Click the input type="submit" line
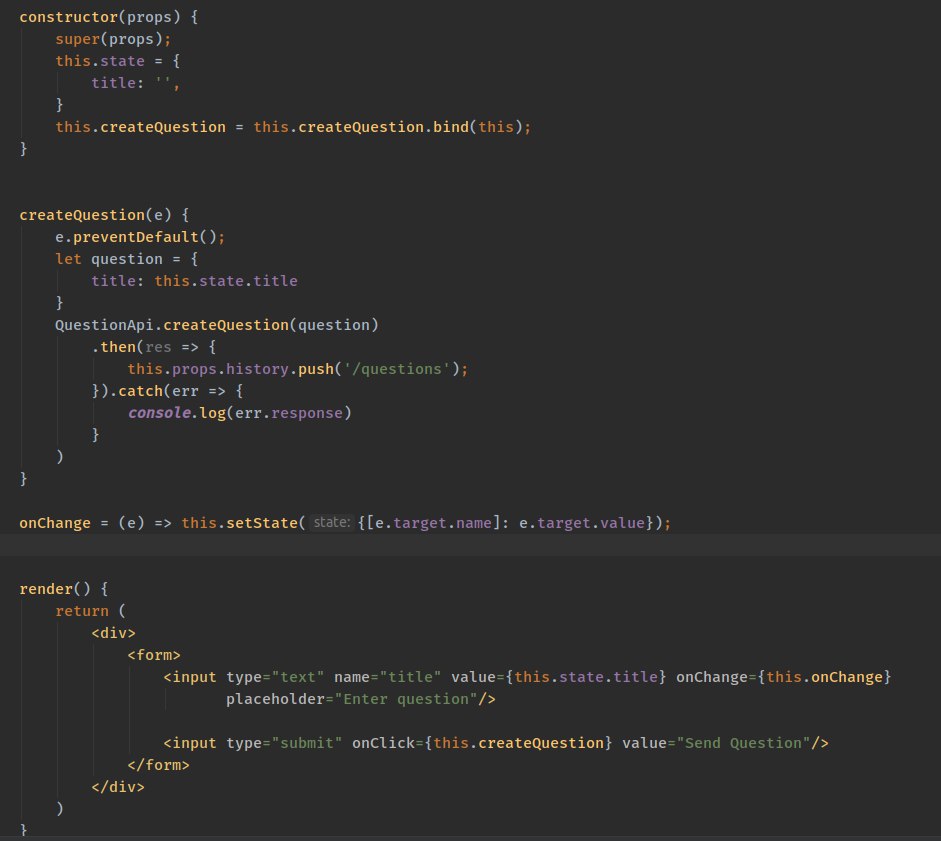Viewport: 941px width, 841px height. pos(496,743)
